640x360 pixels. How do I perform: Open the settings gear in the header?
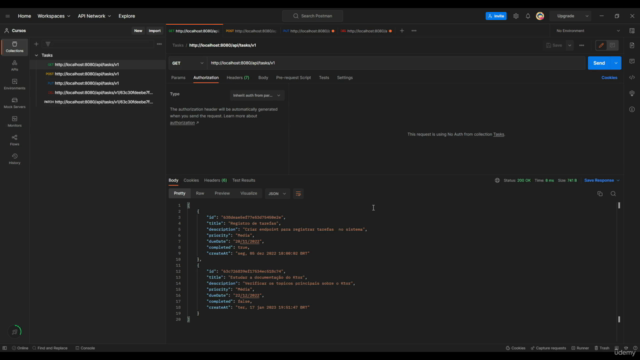click(x=516, y=16)
